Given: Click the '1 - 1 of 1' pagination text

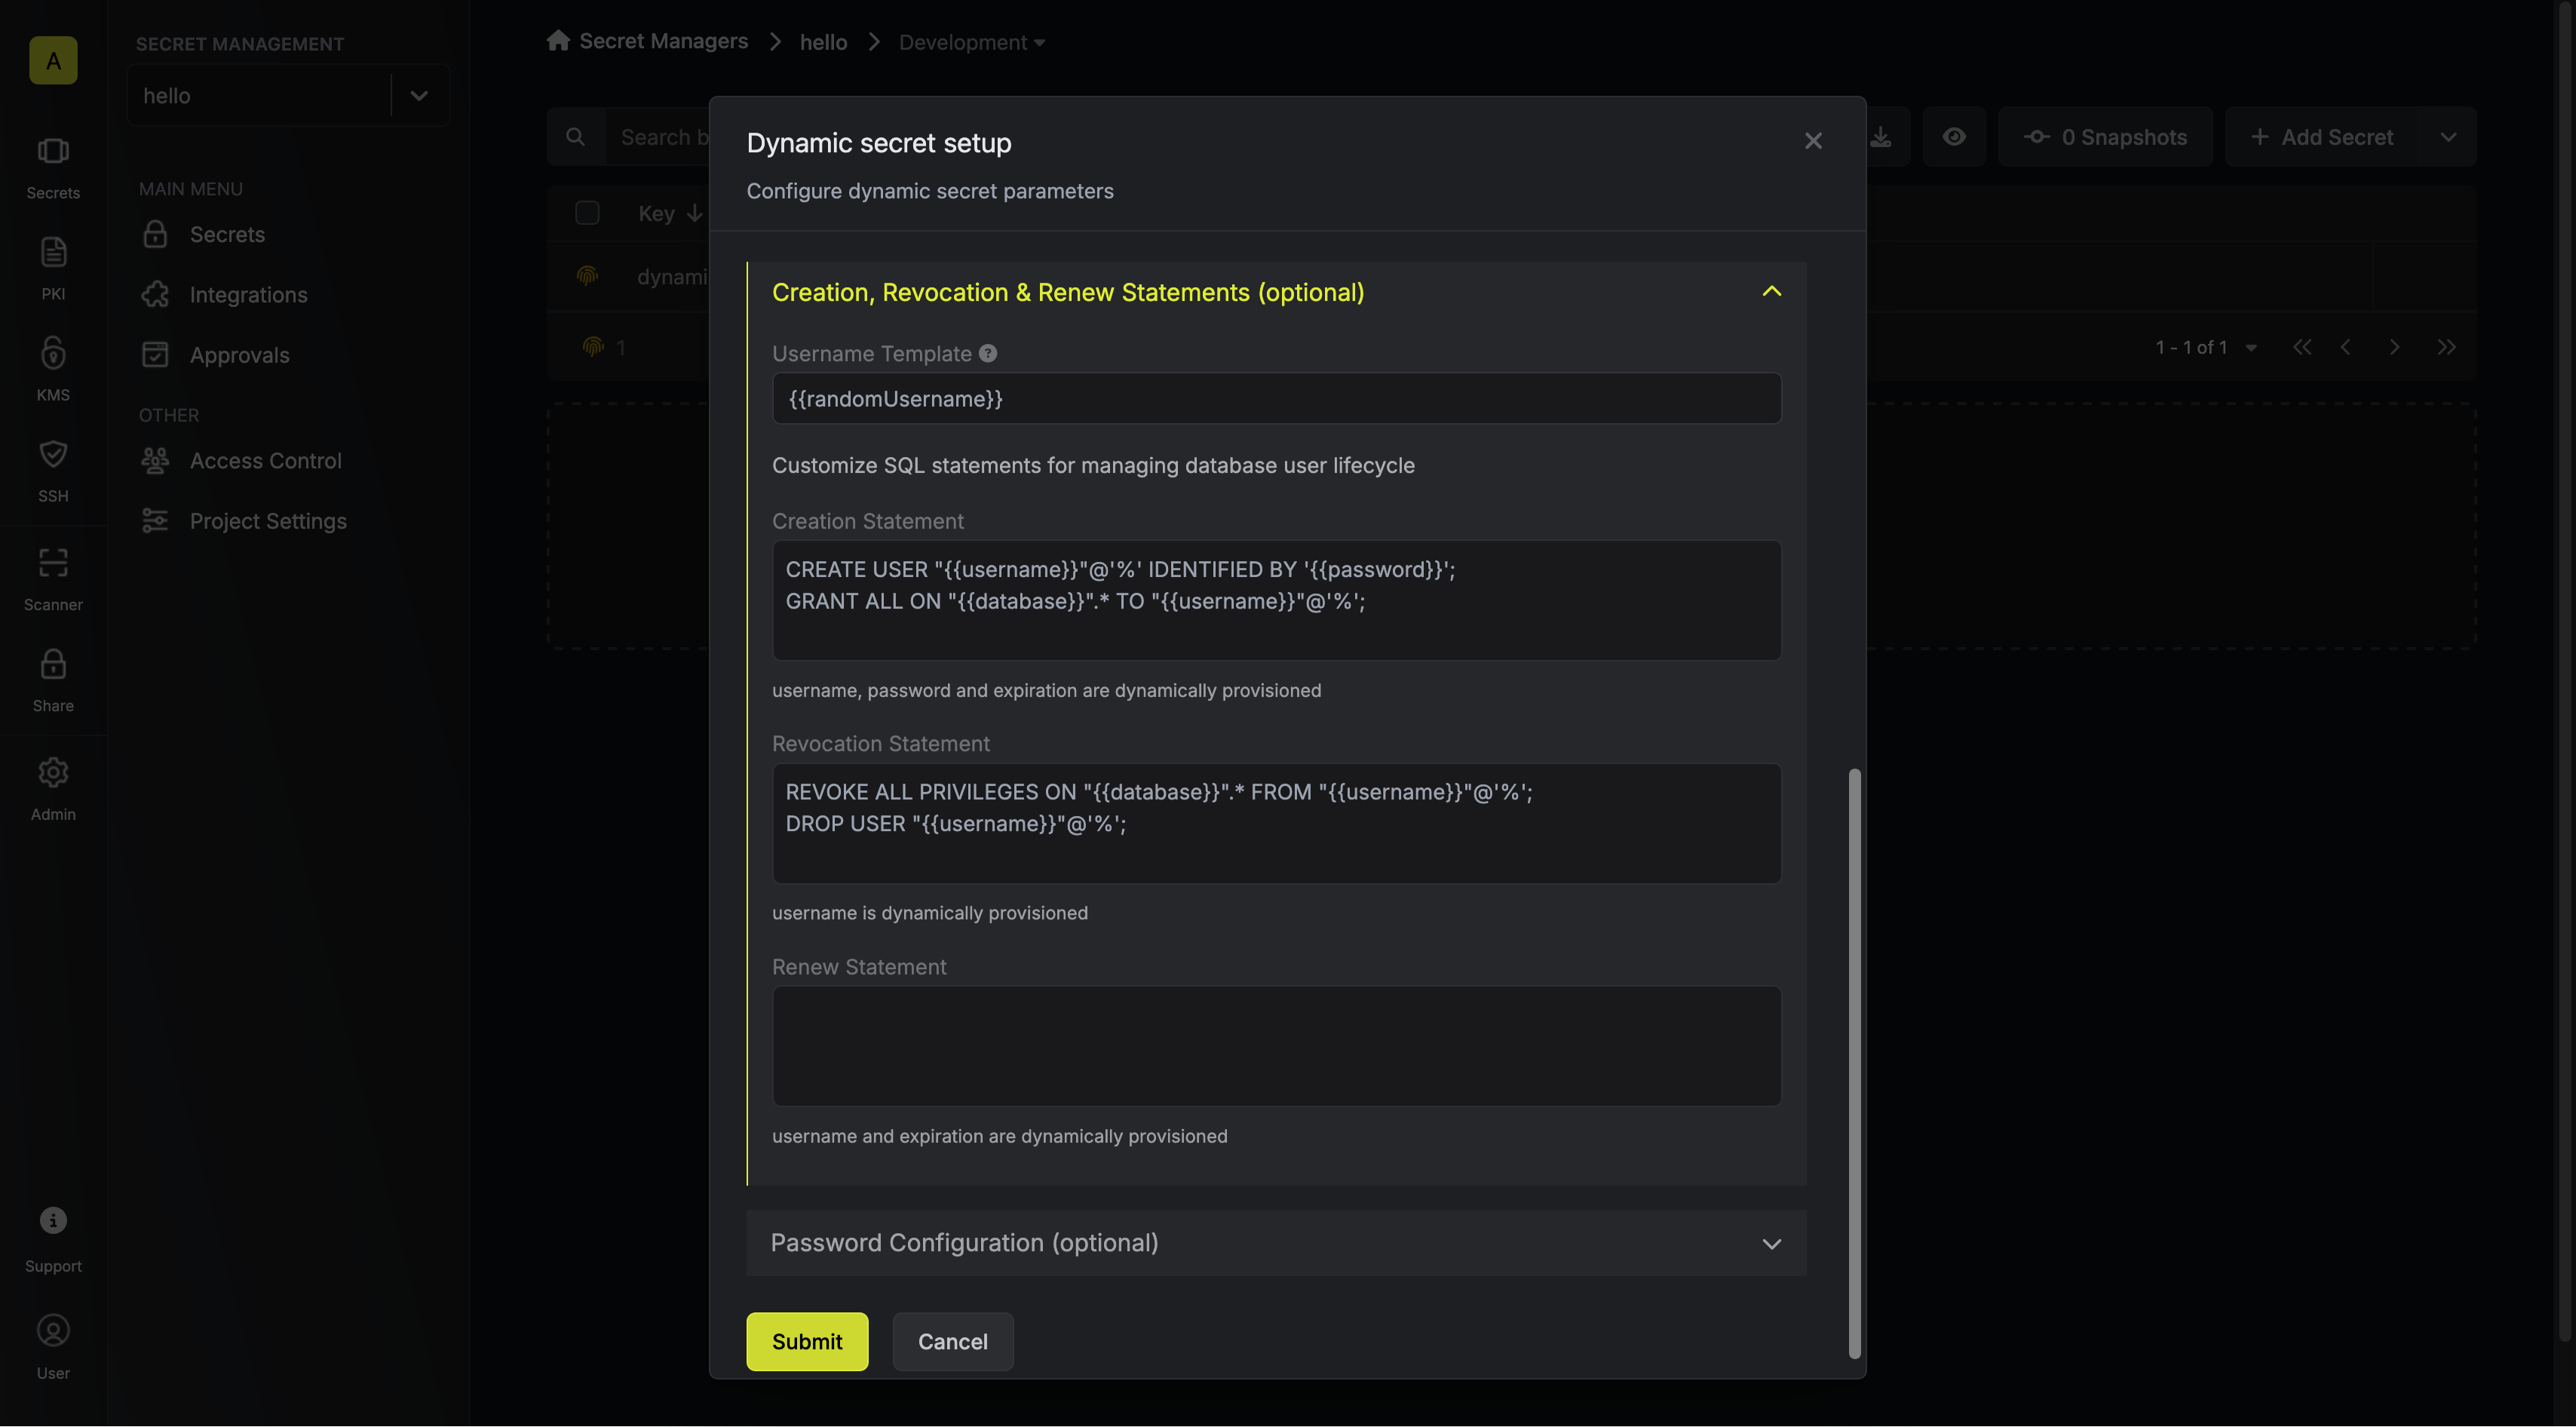Looking at the screenshot, I should click(x=2191, y=347).
